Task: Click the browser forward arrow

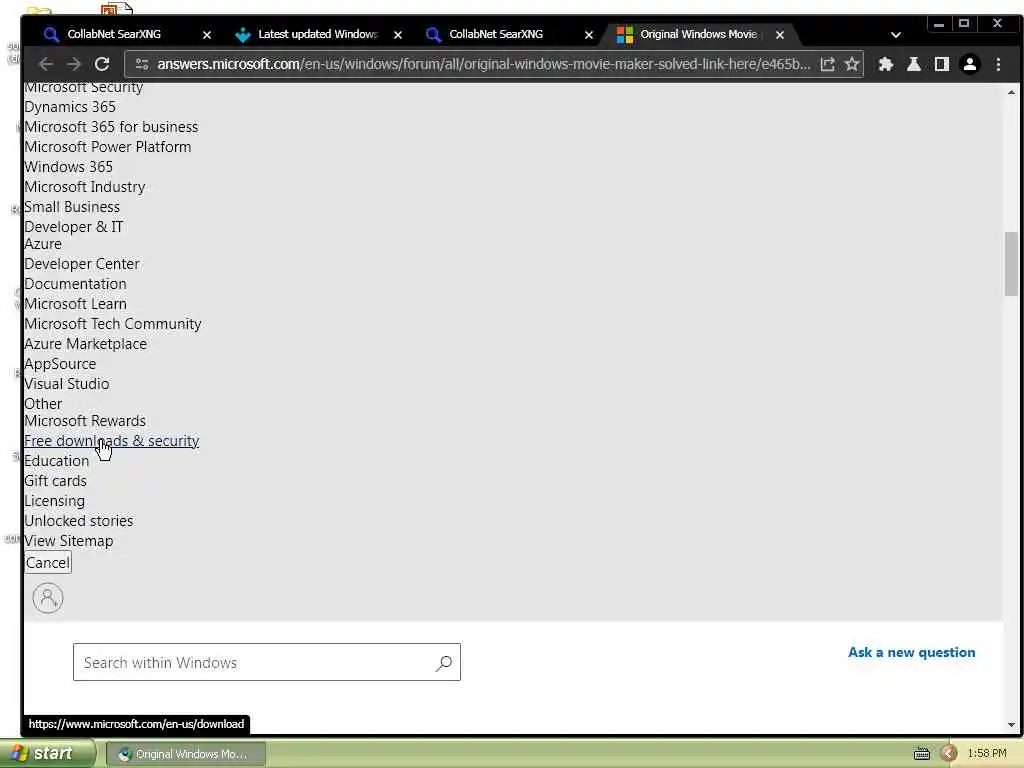Action: [74, 64]
